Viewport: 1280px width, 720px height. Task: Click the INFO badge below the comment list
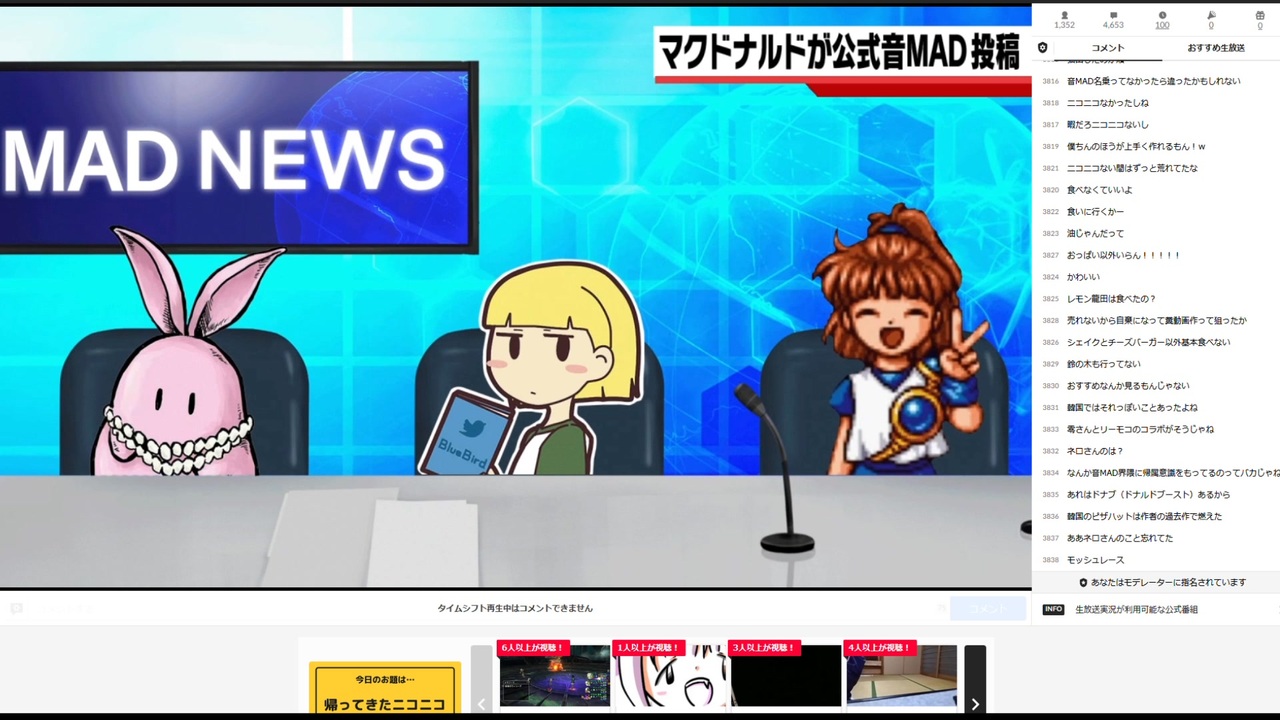[1053, 609]
